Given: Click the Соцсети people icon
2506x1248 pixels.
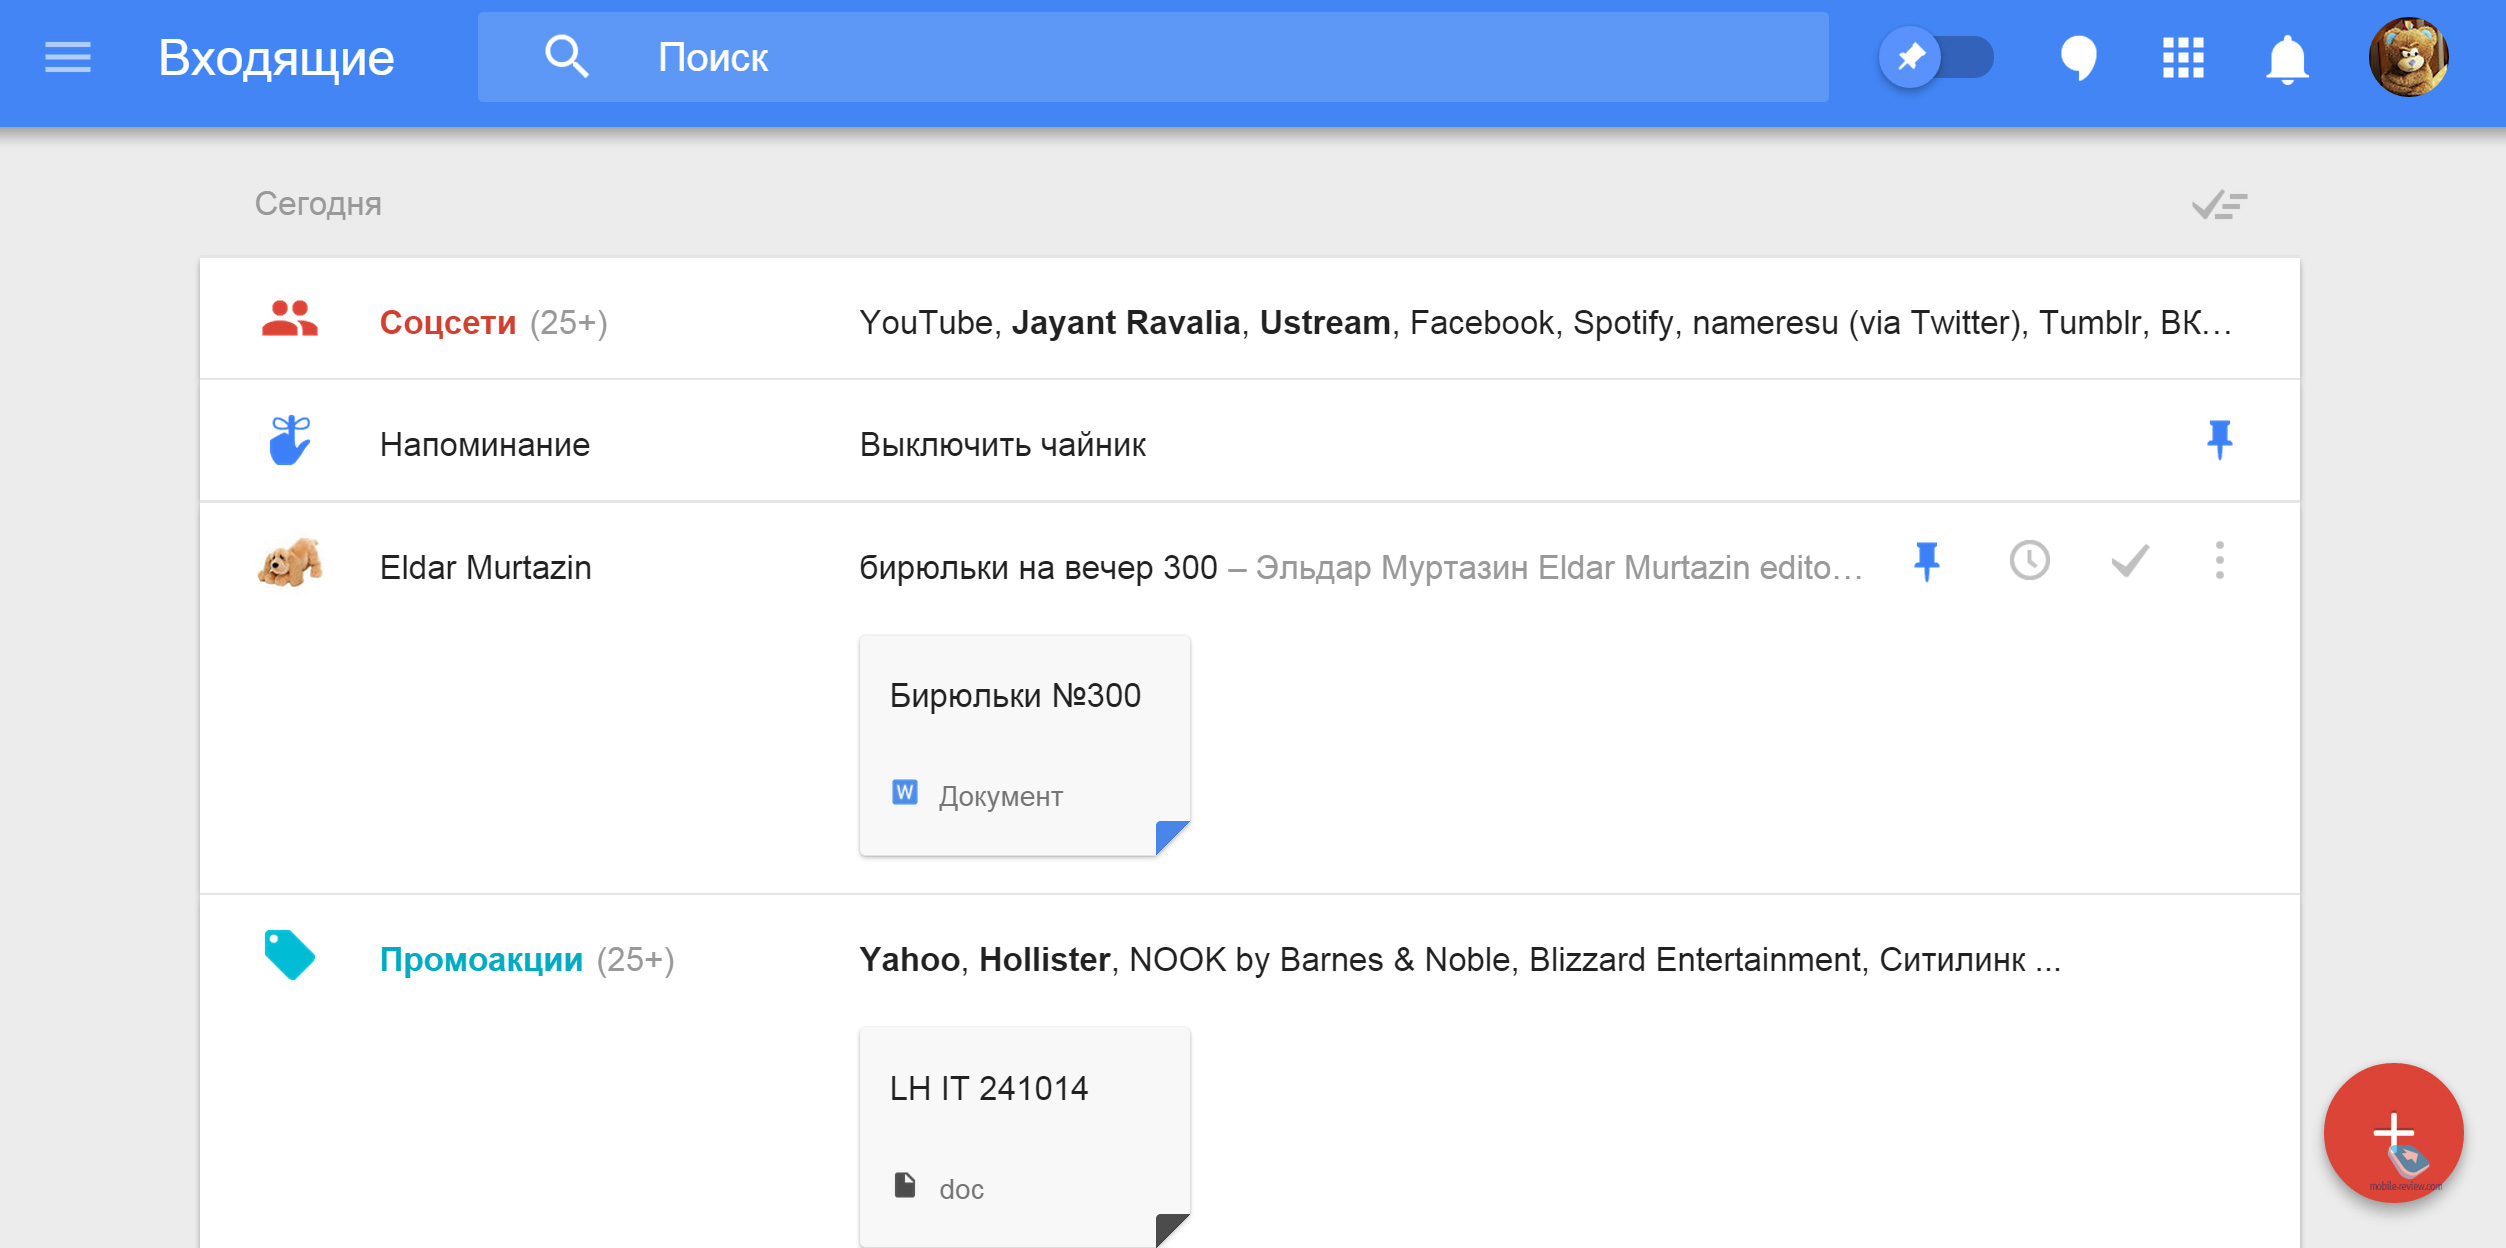Looking at the screenshot, I should point(290,319).
